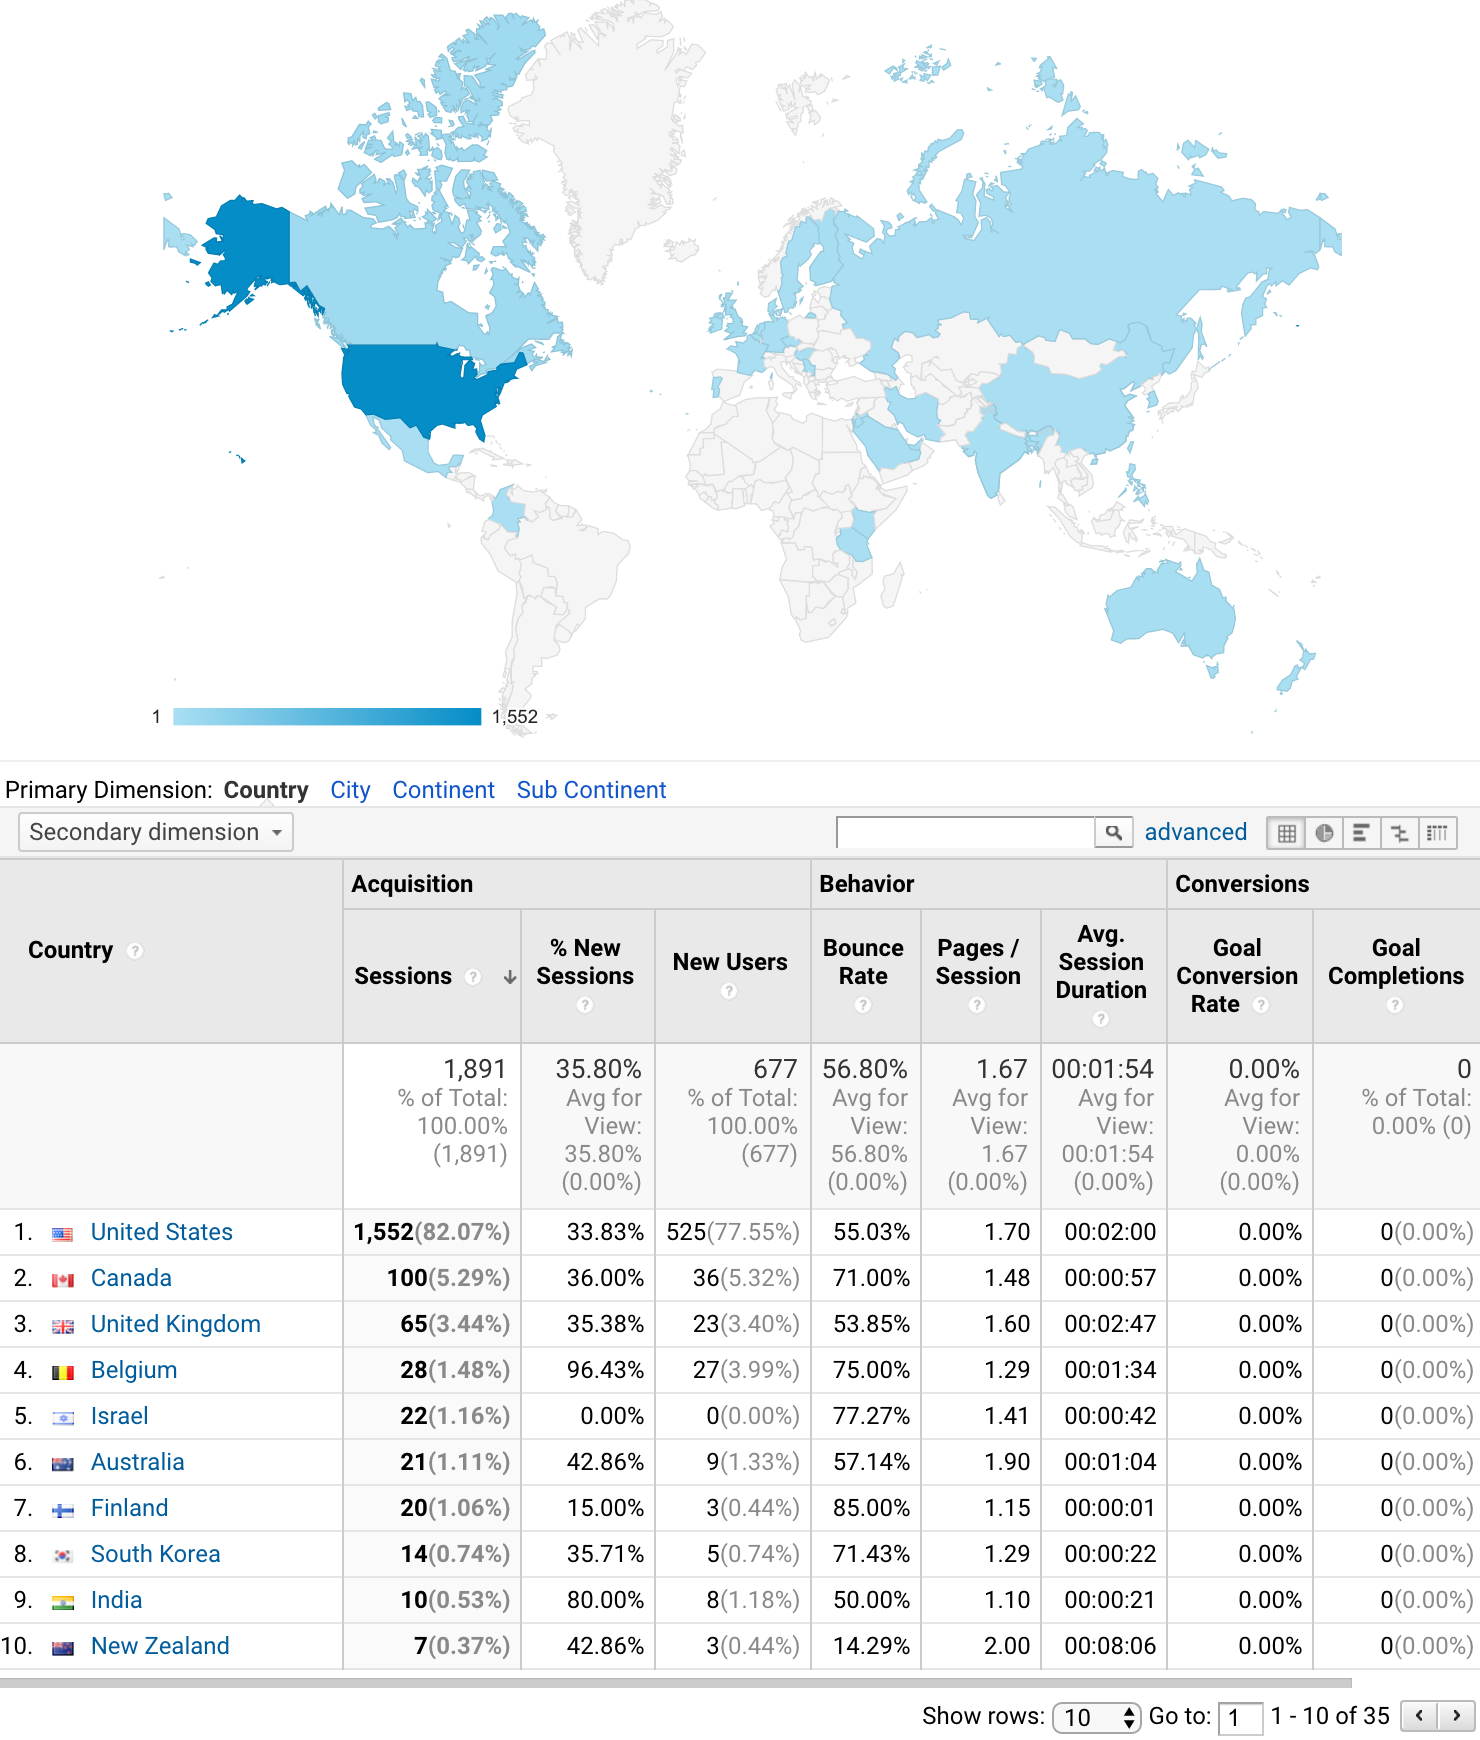1480x1740 pixels.
Task: Switch to Percentage pie chart view
Action: [x=1324, y=833]
